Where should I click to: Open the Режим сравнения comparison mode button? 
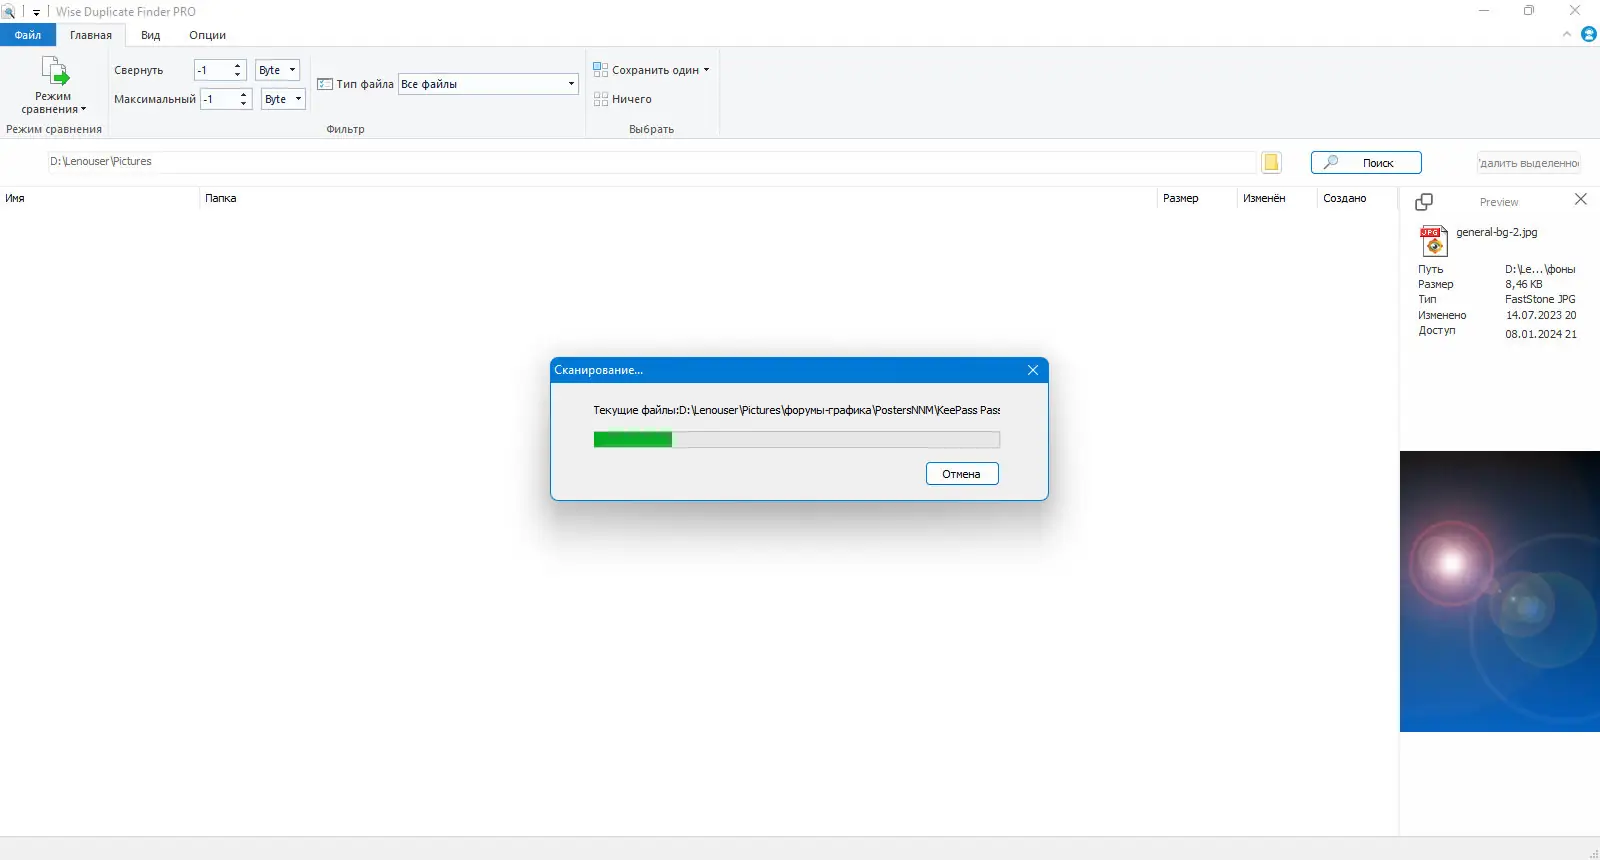click(x=54, y=86)
